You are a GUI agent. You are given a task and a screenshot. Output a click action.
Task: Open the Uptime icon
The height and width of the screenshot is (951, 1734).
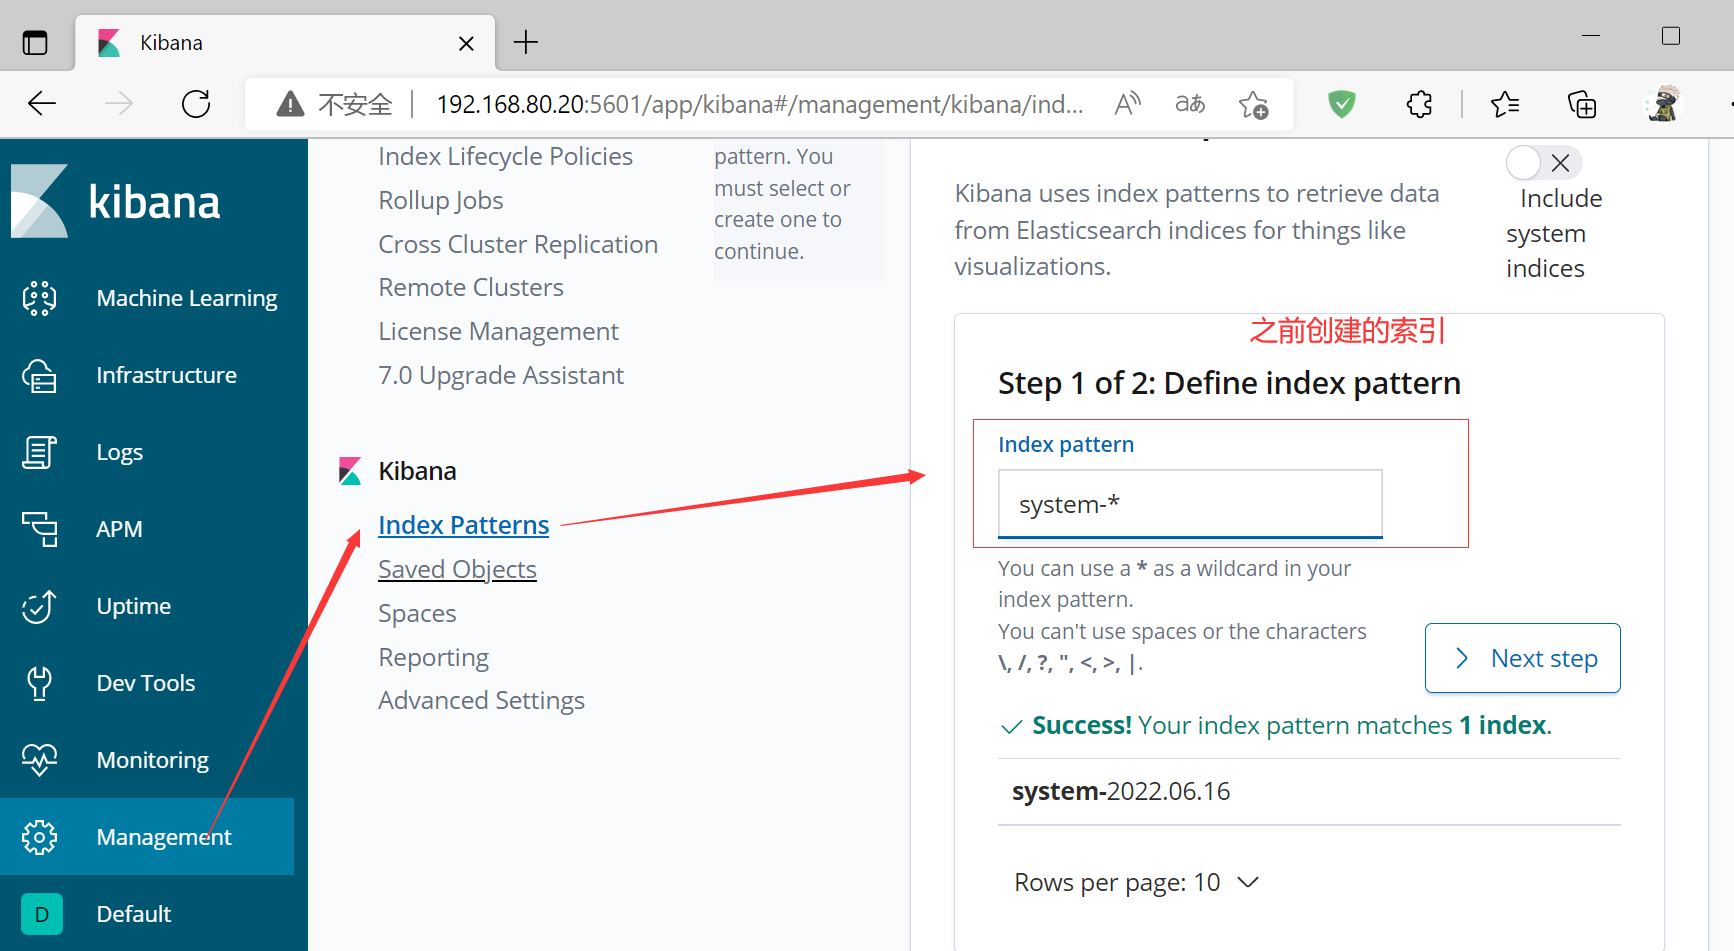pos(40,606)
